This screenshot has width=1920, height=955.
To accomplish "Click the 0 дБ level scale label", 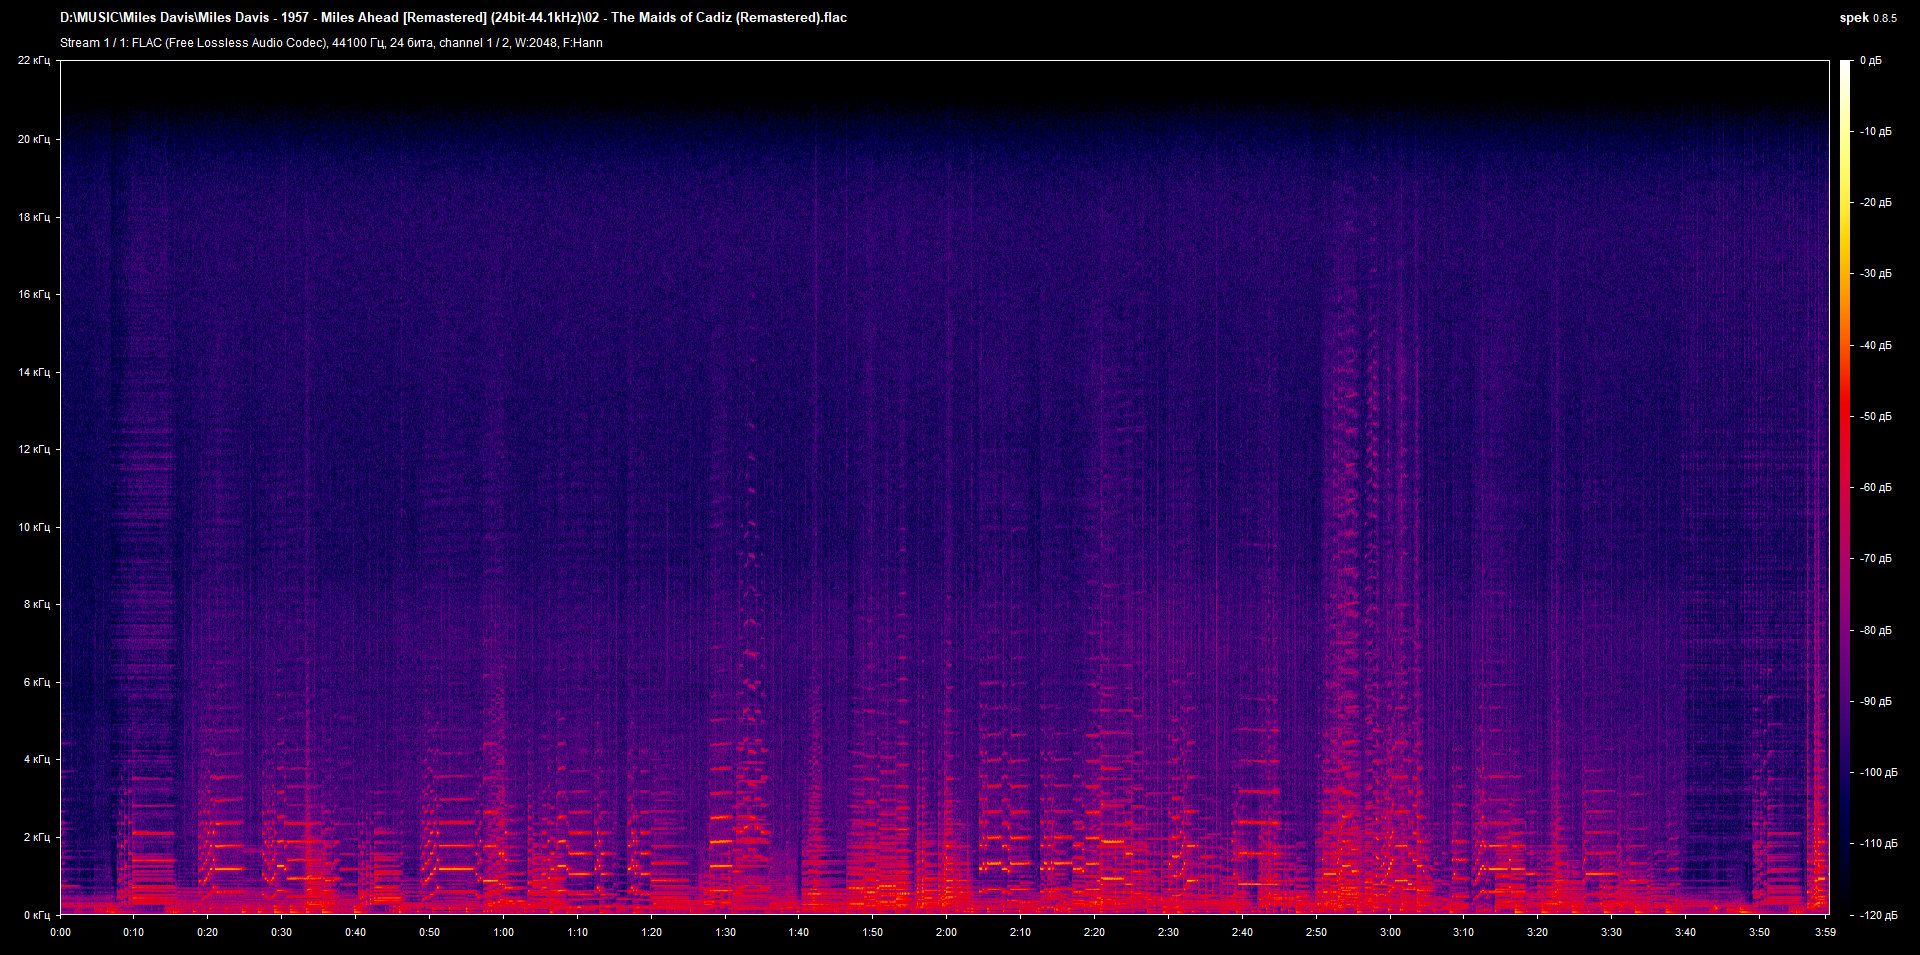I will 1871,61.
